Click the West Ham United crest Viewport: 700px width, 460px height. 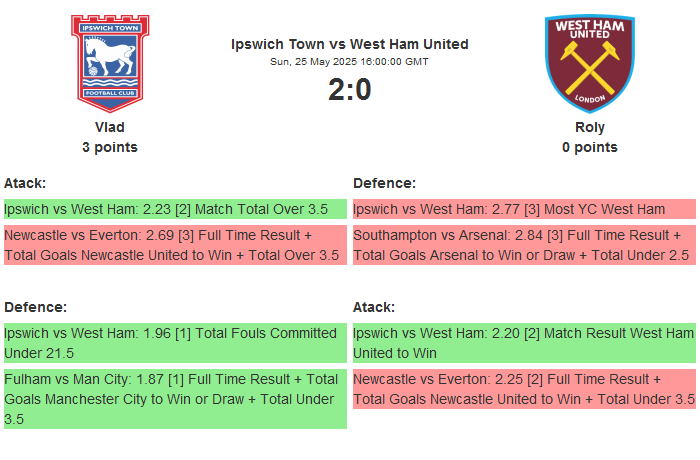[589, 62]
